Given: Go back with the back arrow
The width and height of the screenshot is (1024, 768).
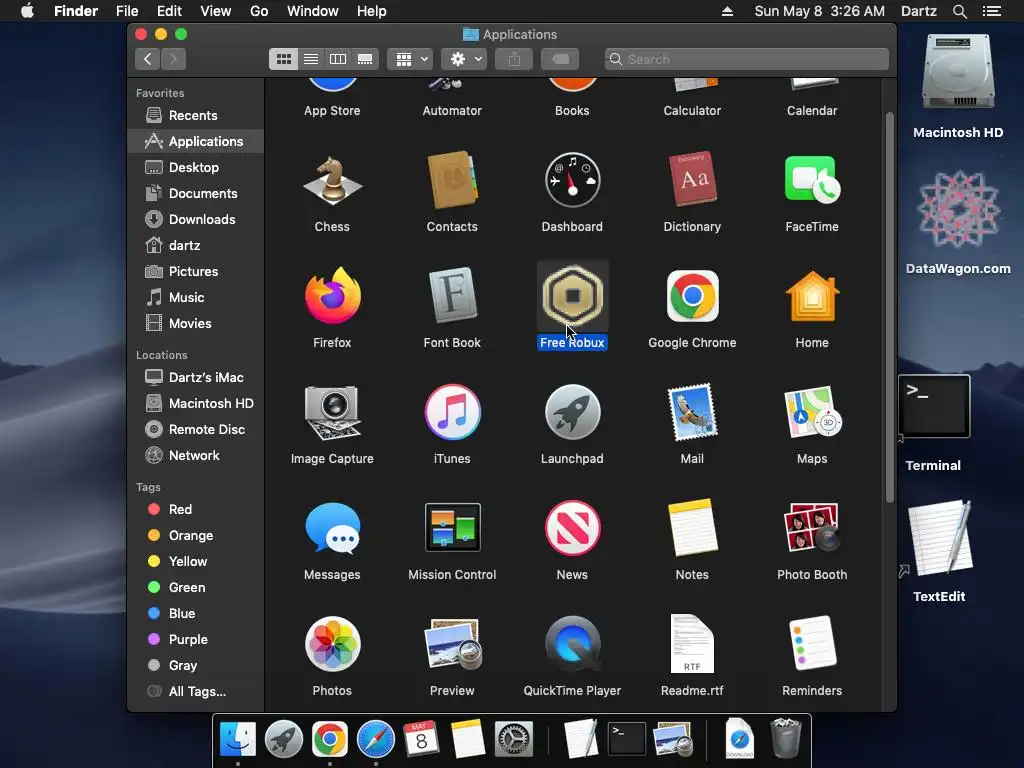Looking at the screenshot, I should point(148,59).
